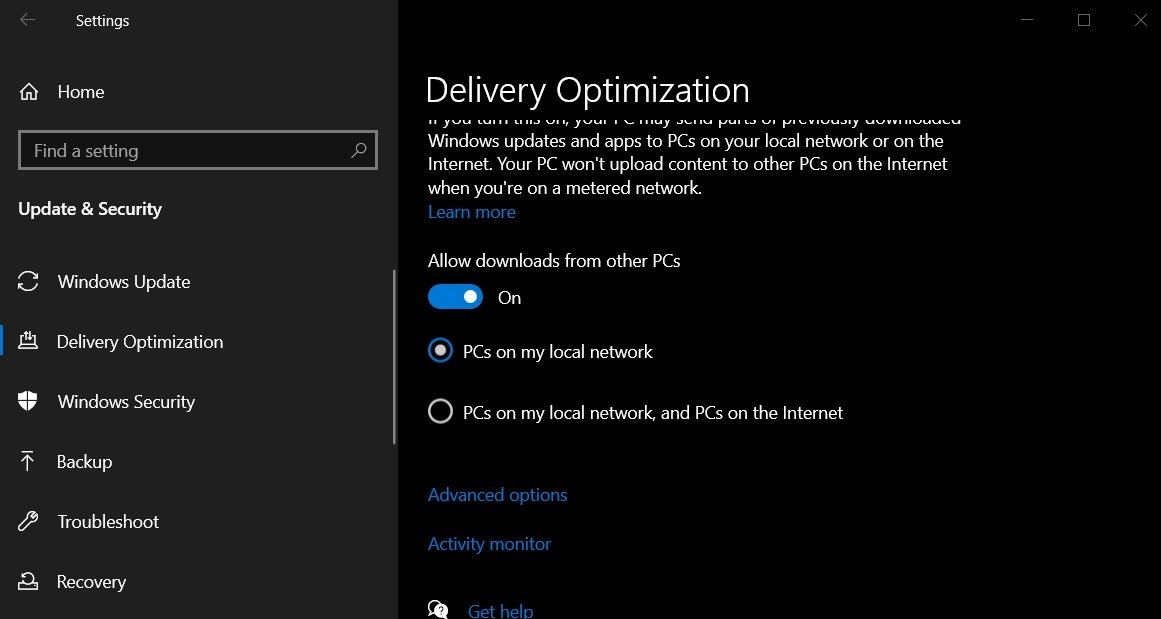The width and height of the screenshot is (1161, 619).
Task: Turn off Allow downloads from other PCs
Action: click(x=455, y=297)
